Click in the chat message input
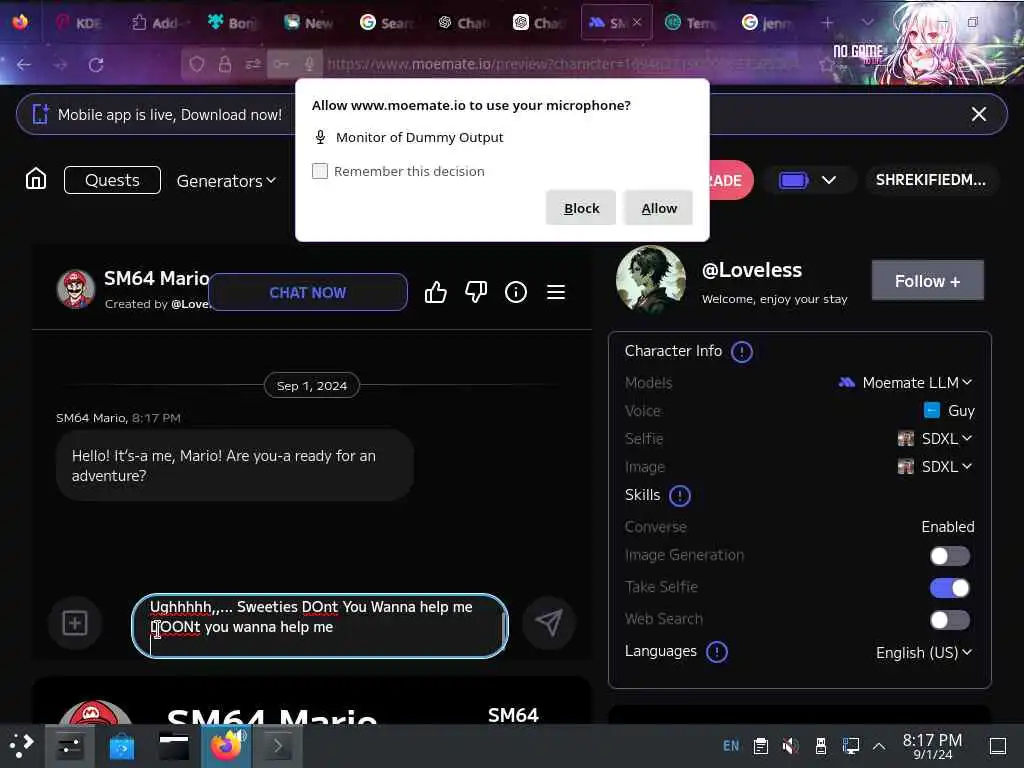 (319, 626)
